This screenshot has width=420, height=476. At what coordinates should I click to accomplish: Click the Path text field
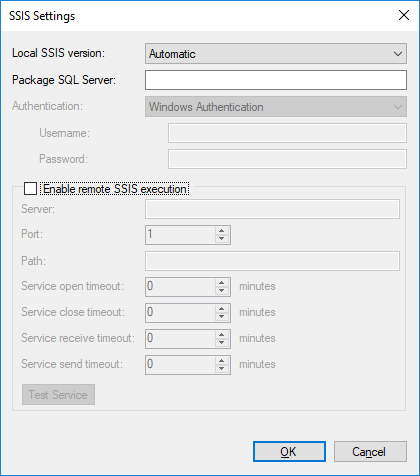[272, 261]
